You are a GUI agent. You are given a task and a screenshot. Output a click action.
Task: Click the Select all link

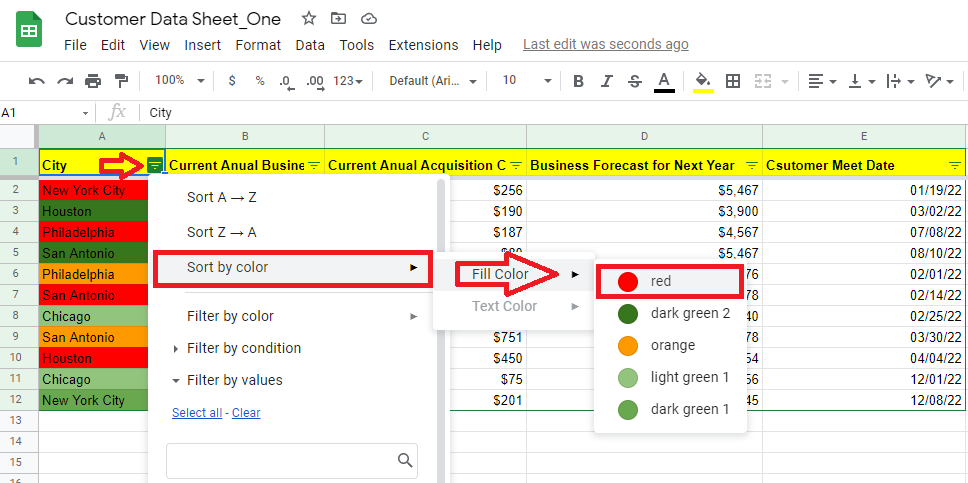[197, 413]
